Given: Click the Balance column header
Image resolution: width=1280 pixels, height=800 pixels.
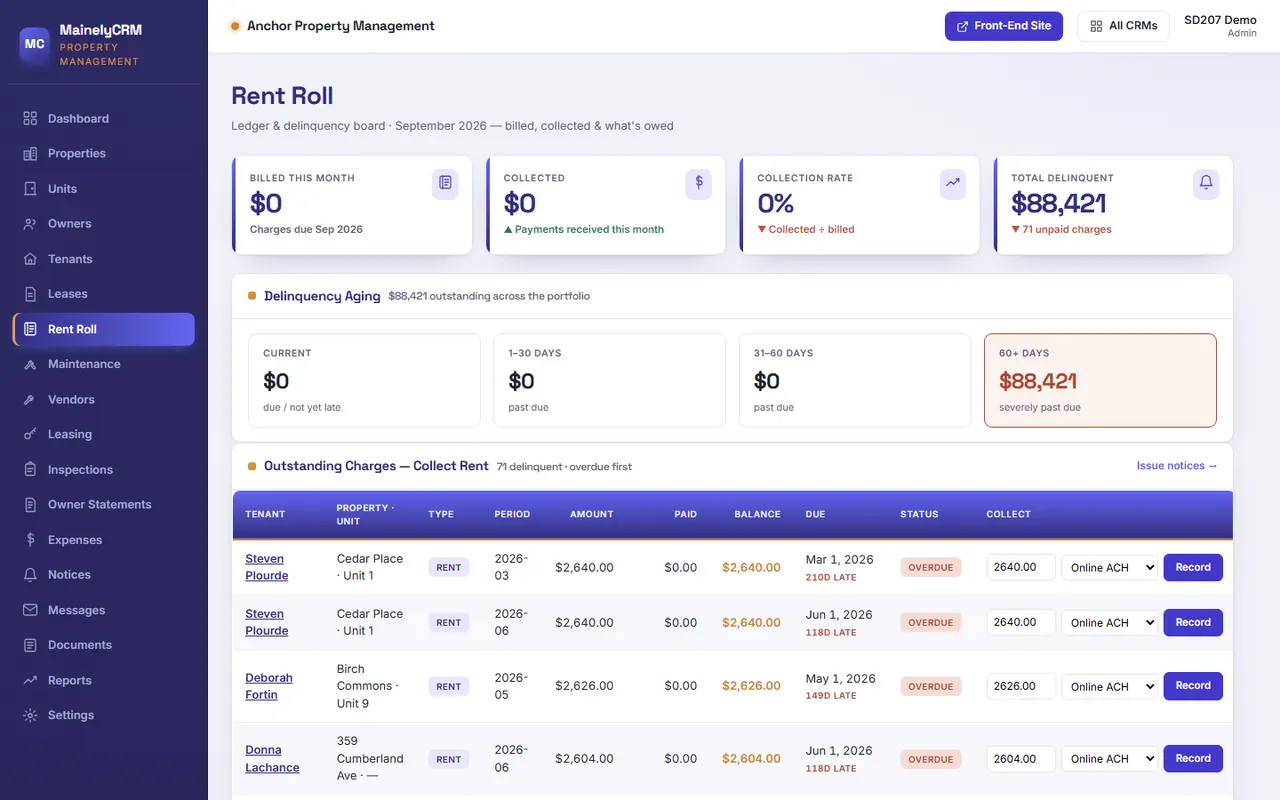Looking at the screenshot, I should pyautogui.click(x=757, y=514).
